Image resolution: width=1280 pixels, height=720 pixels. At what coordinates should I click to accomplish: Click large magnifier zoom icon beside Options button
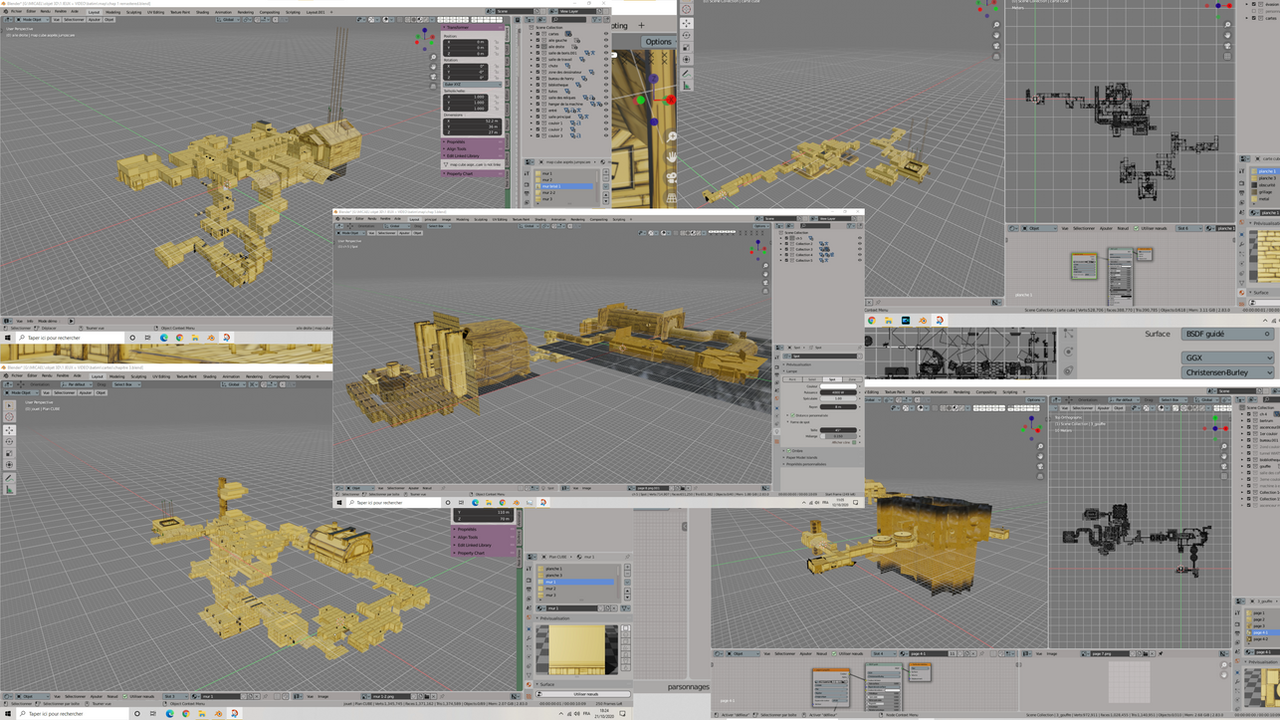[671, 136]
